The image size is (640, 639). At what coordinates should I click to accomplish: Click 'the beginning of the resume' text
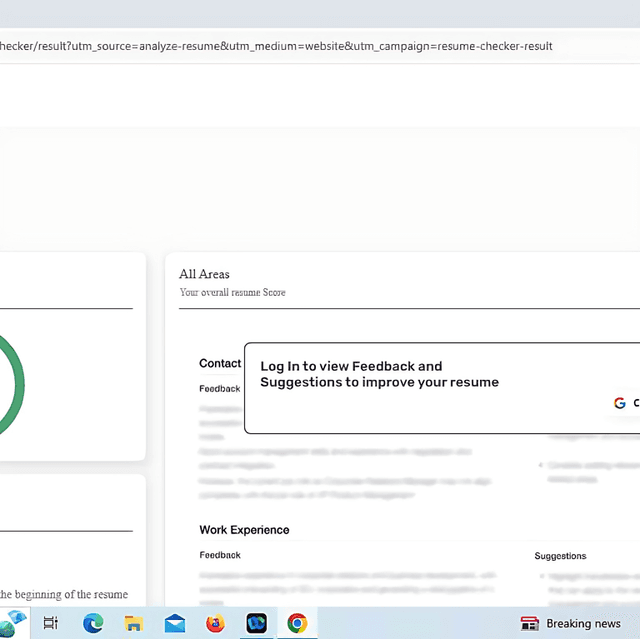pos(64,594)
